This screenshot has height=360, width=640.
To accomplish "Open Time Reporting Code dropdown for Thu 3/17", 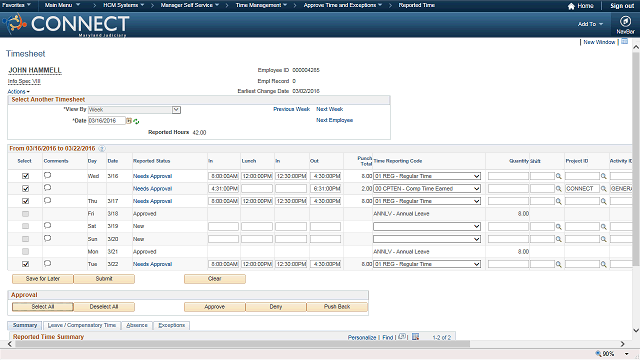I will (x=427, y=201).
